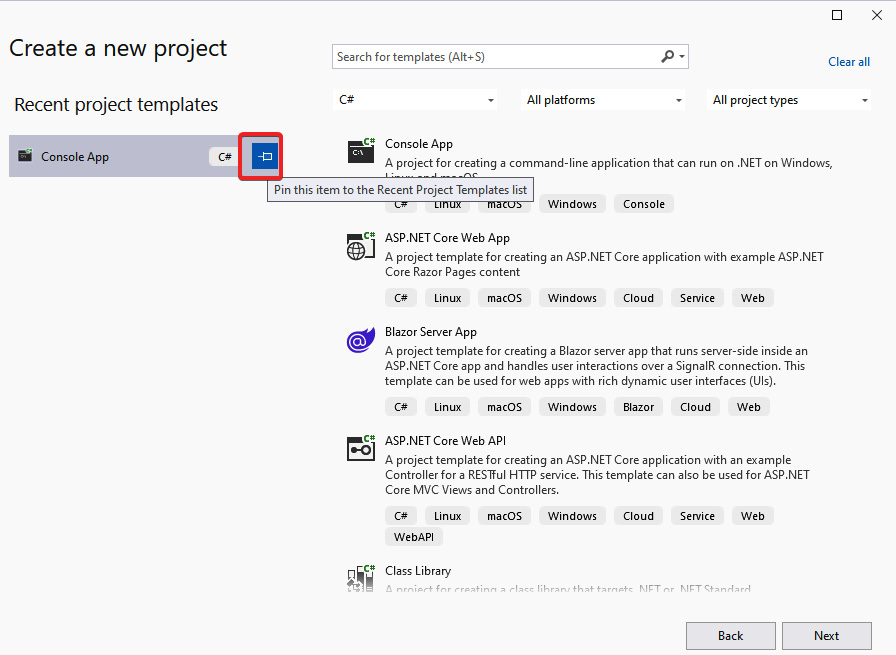Click the Class Library template icon
The width and height of the screenshot is (896, 655).
pyautogui.click(x=361, y=577)
